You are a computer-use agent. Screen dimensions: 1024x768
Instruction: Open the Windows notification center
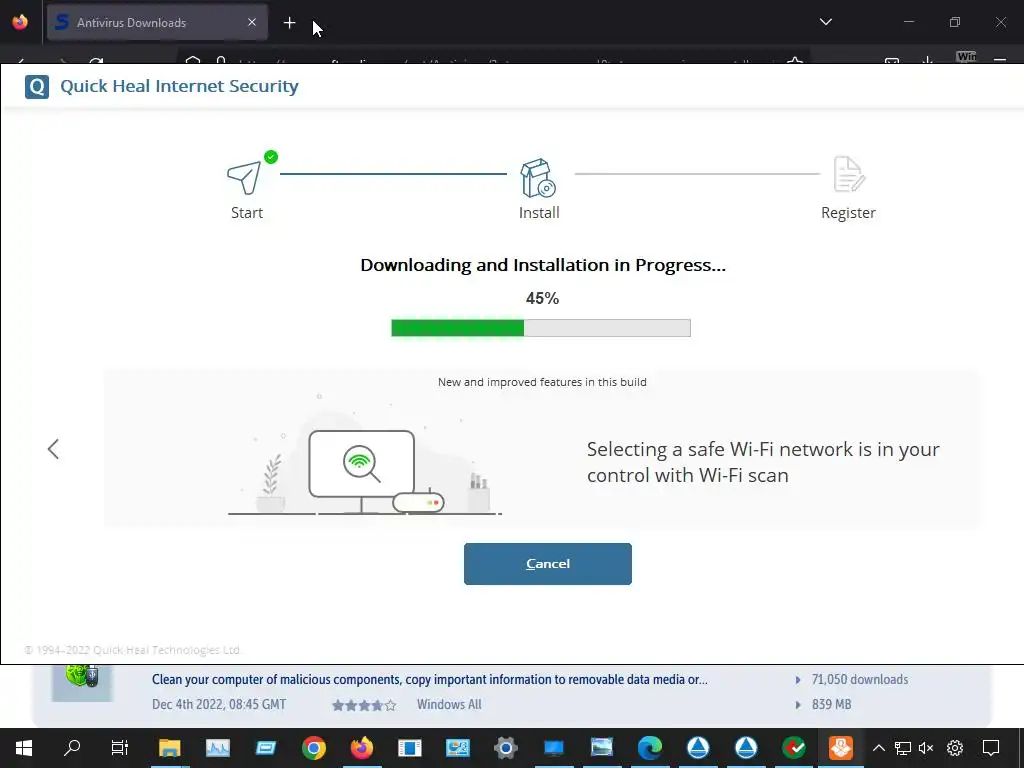point(991,748)
